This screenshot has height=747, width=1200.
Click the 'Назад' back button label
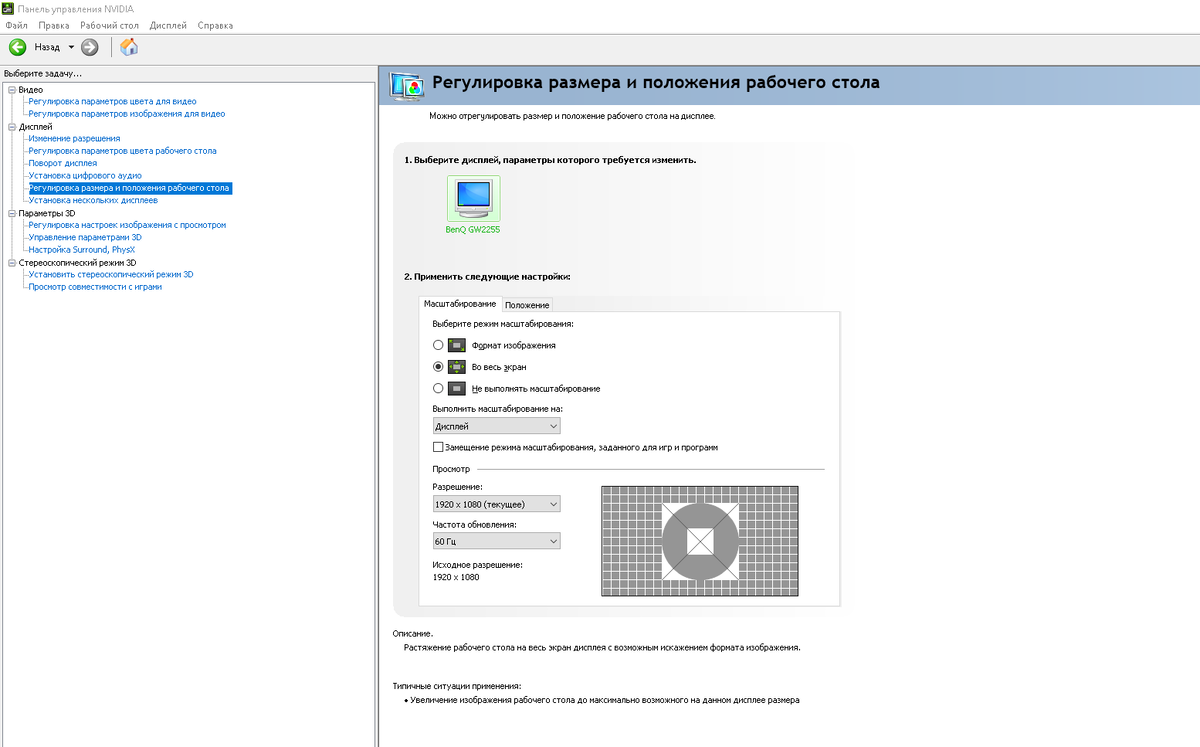pos(47,47)
